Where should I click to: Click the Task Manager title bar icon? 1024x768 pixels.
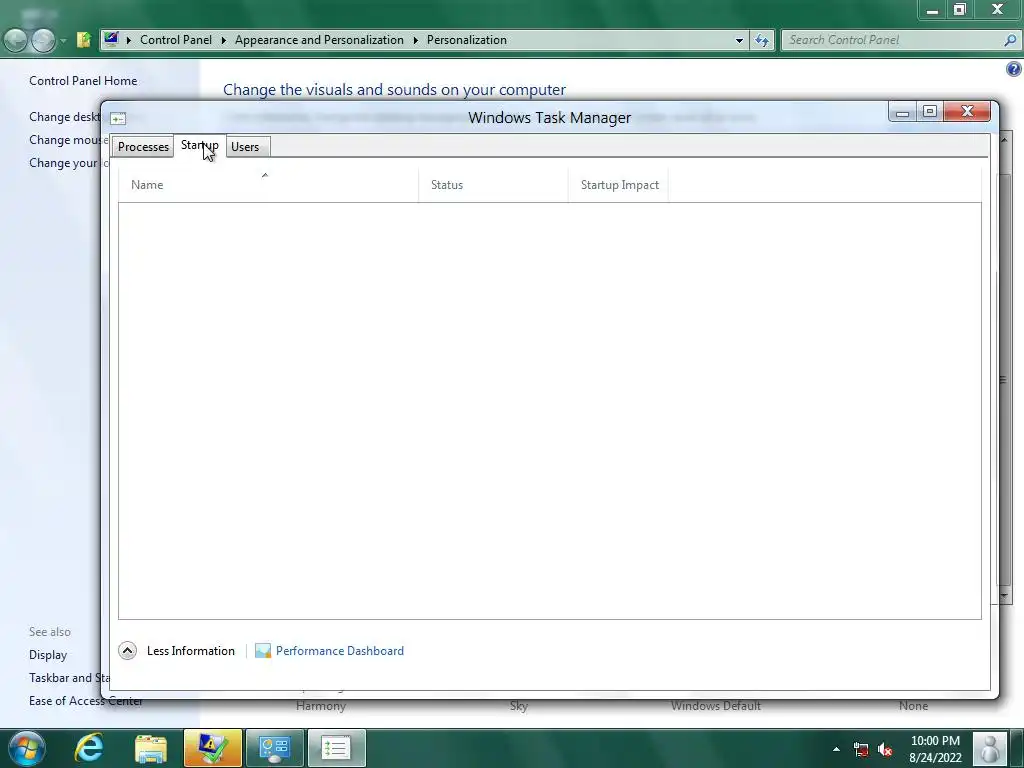tap(118, 118)
